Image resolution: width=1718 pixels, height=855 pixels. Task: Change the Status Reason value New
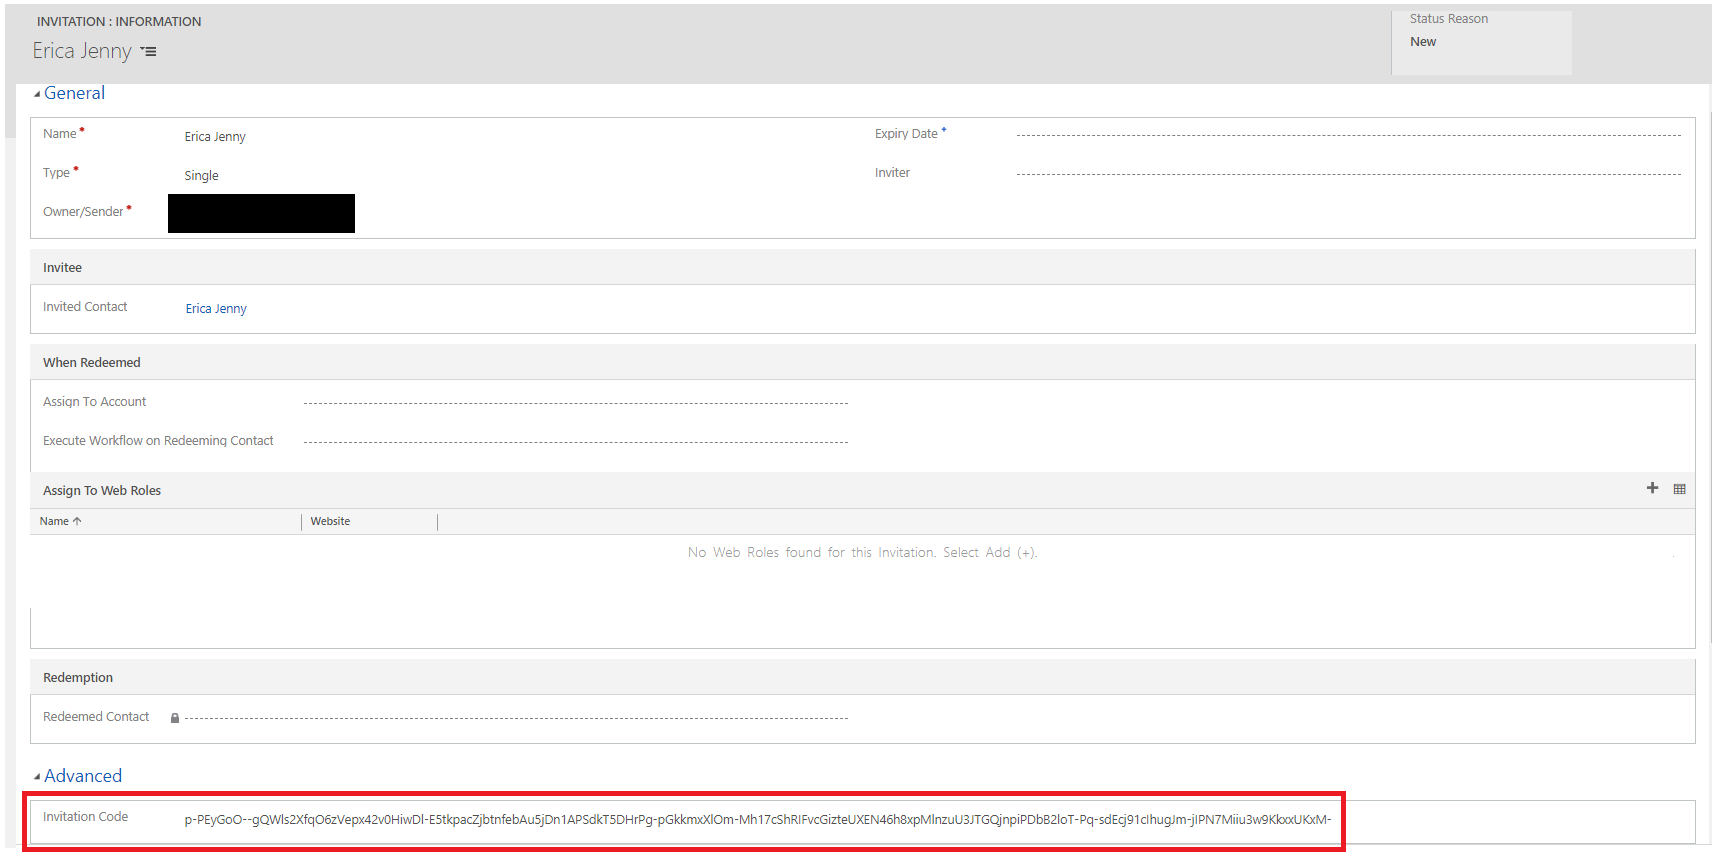pos(1423,42)
